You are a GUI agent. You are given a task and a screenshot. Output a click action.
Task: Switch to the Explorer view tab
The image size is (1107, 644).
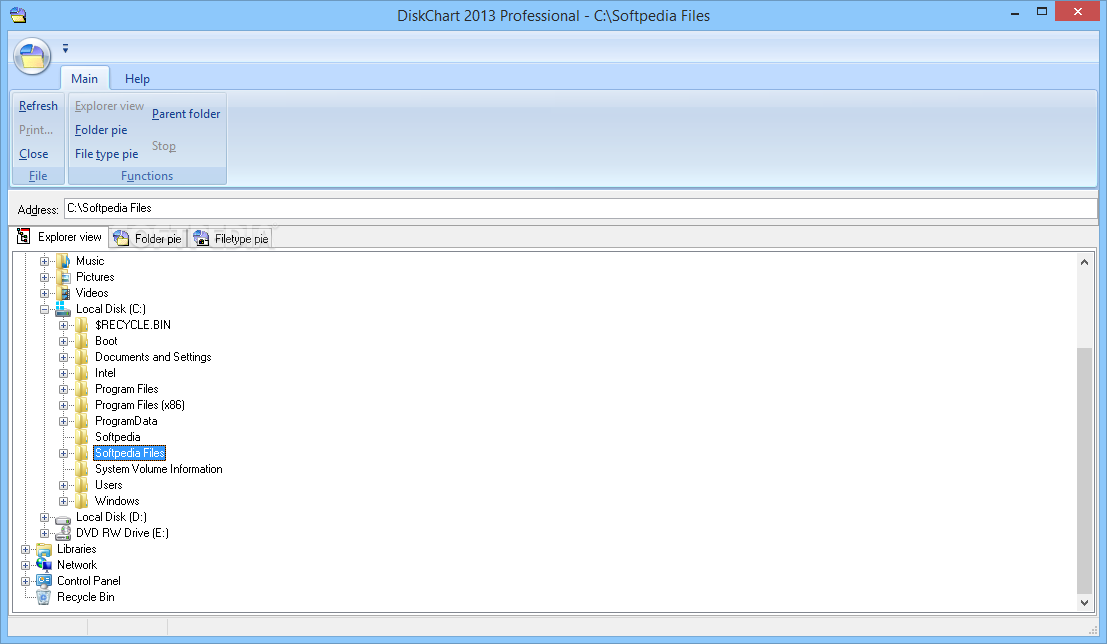(x=61, y=237)
